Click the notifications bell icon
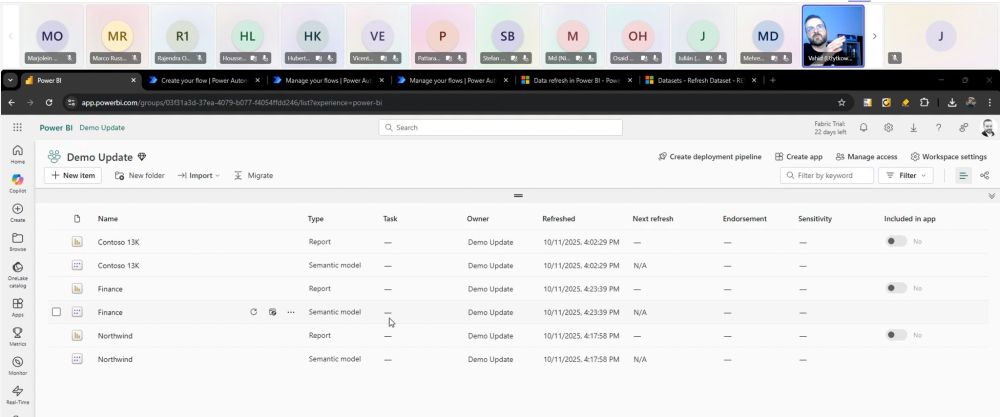The image size is (1000, 417). pyautogui.click(x=864, y=128)
